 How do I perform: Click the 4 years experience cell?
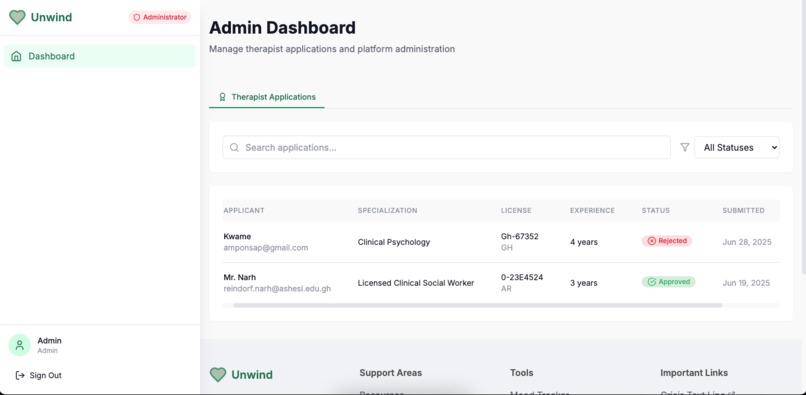point(584,242)
